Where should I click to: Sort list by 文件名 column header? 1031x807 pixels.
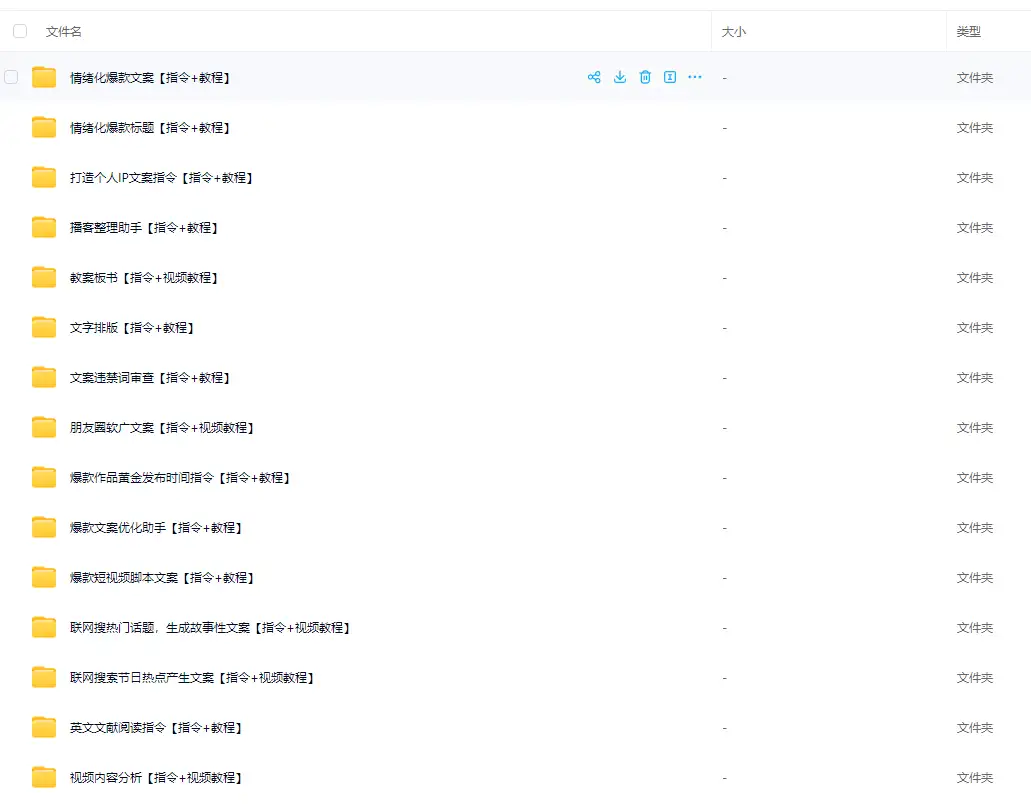tap(64, 32)
